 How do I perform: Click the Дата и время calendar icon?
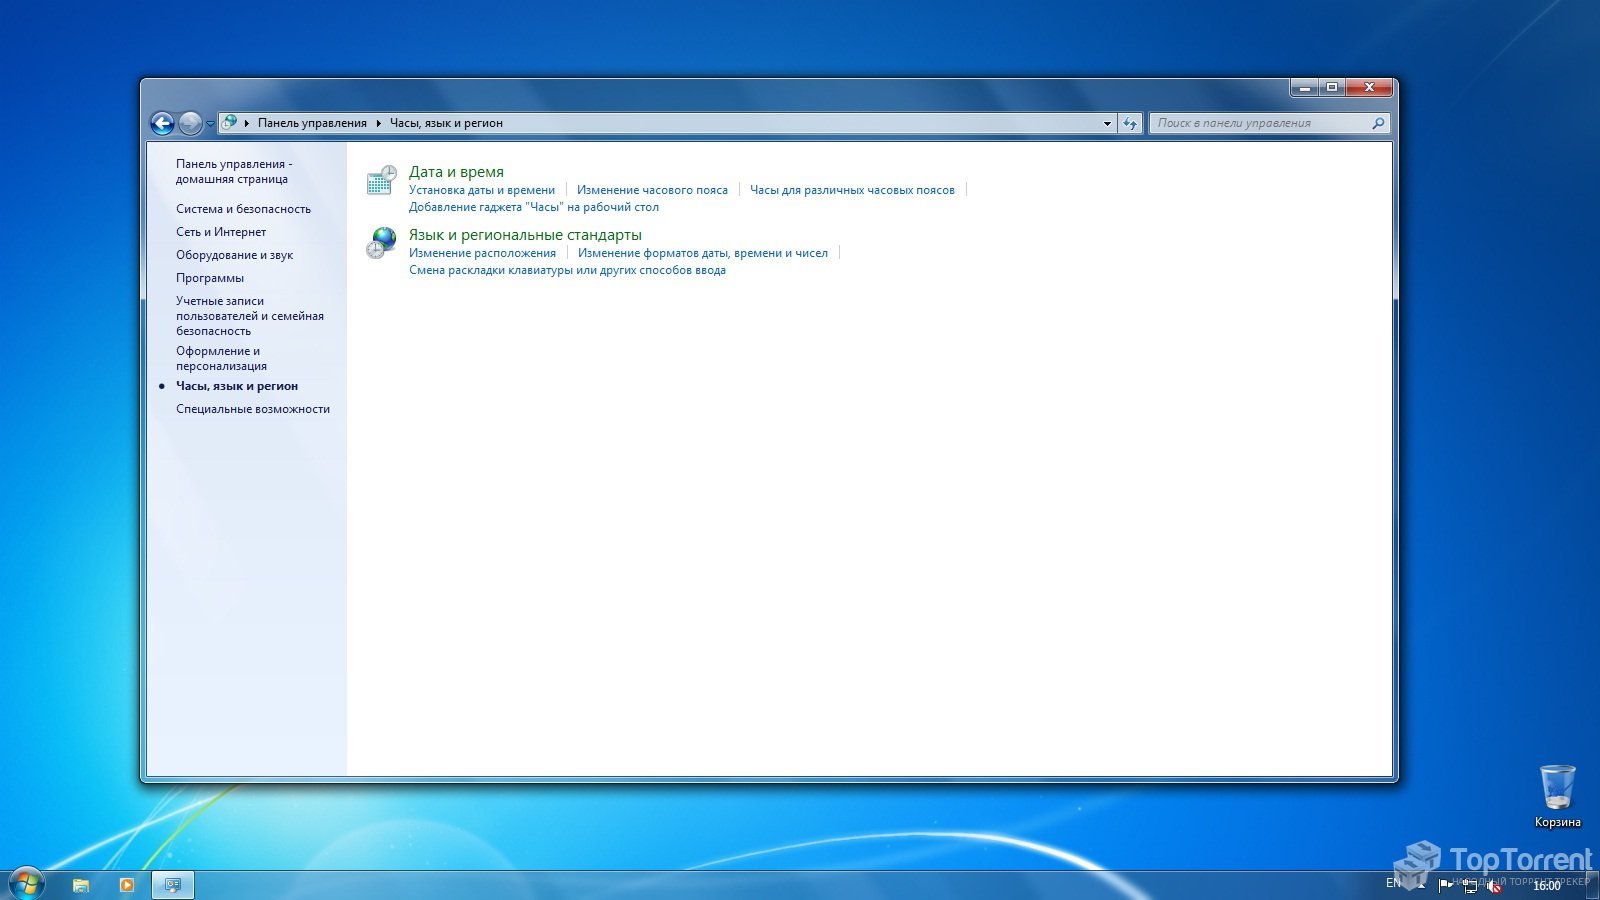point(381,180)
